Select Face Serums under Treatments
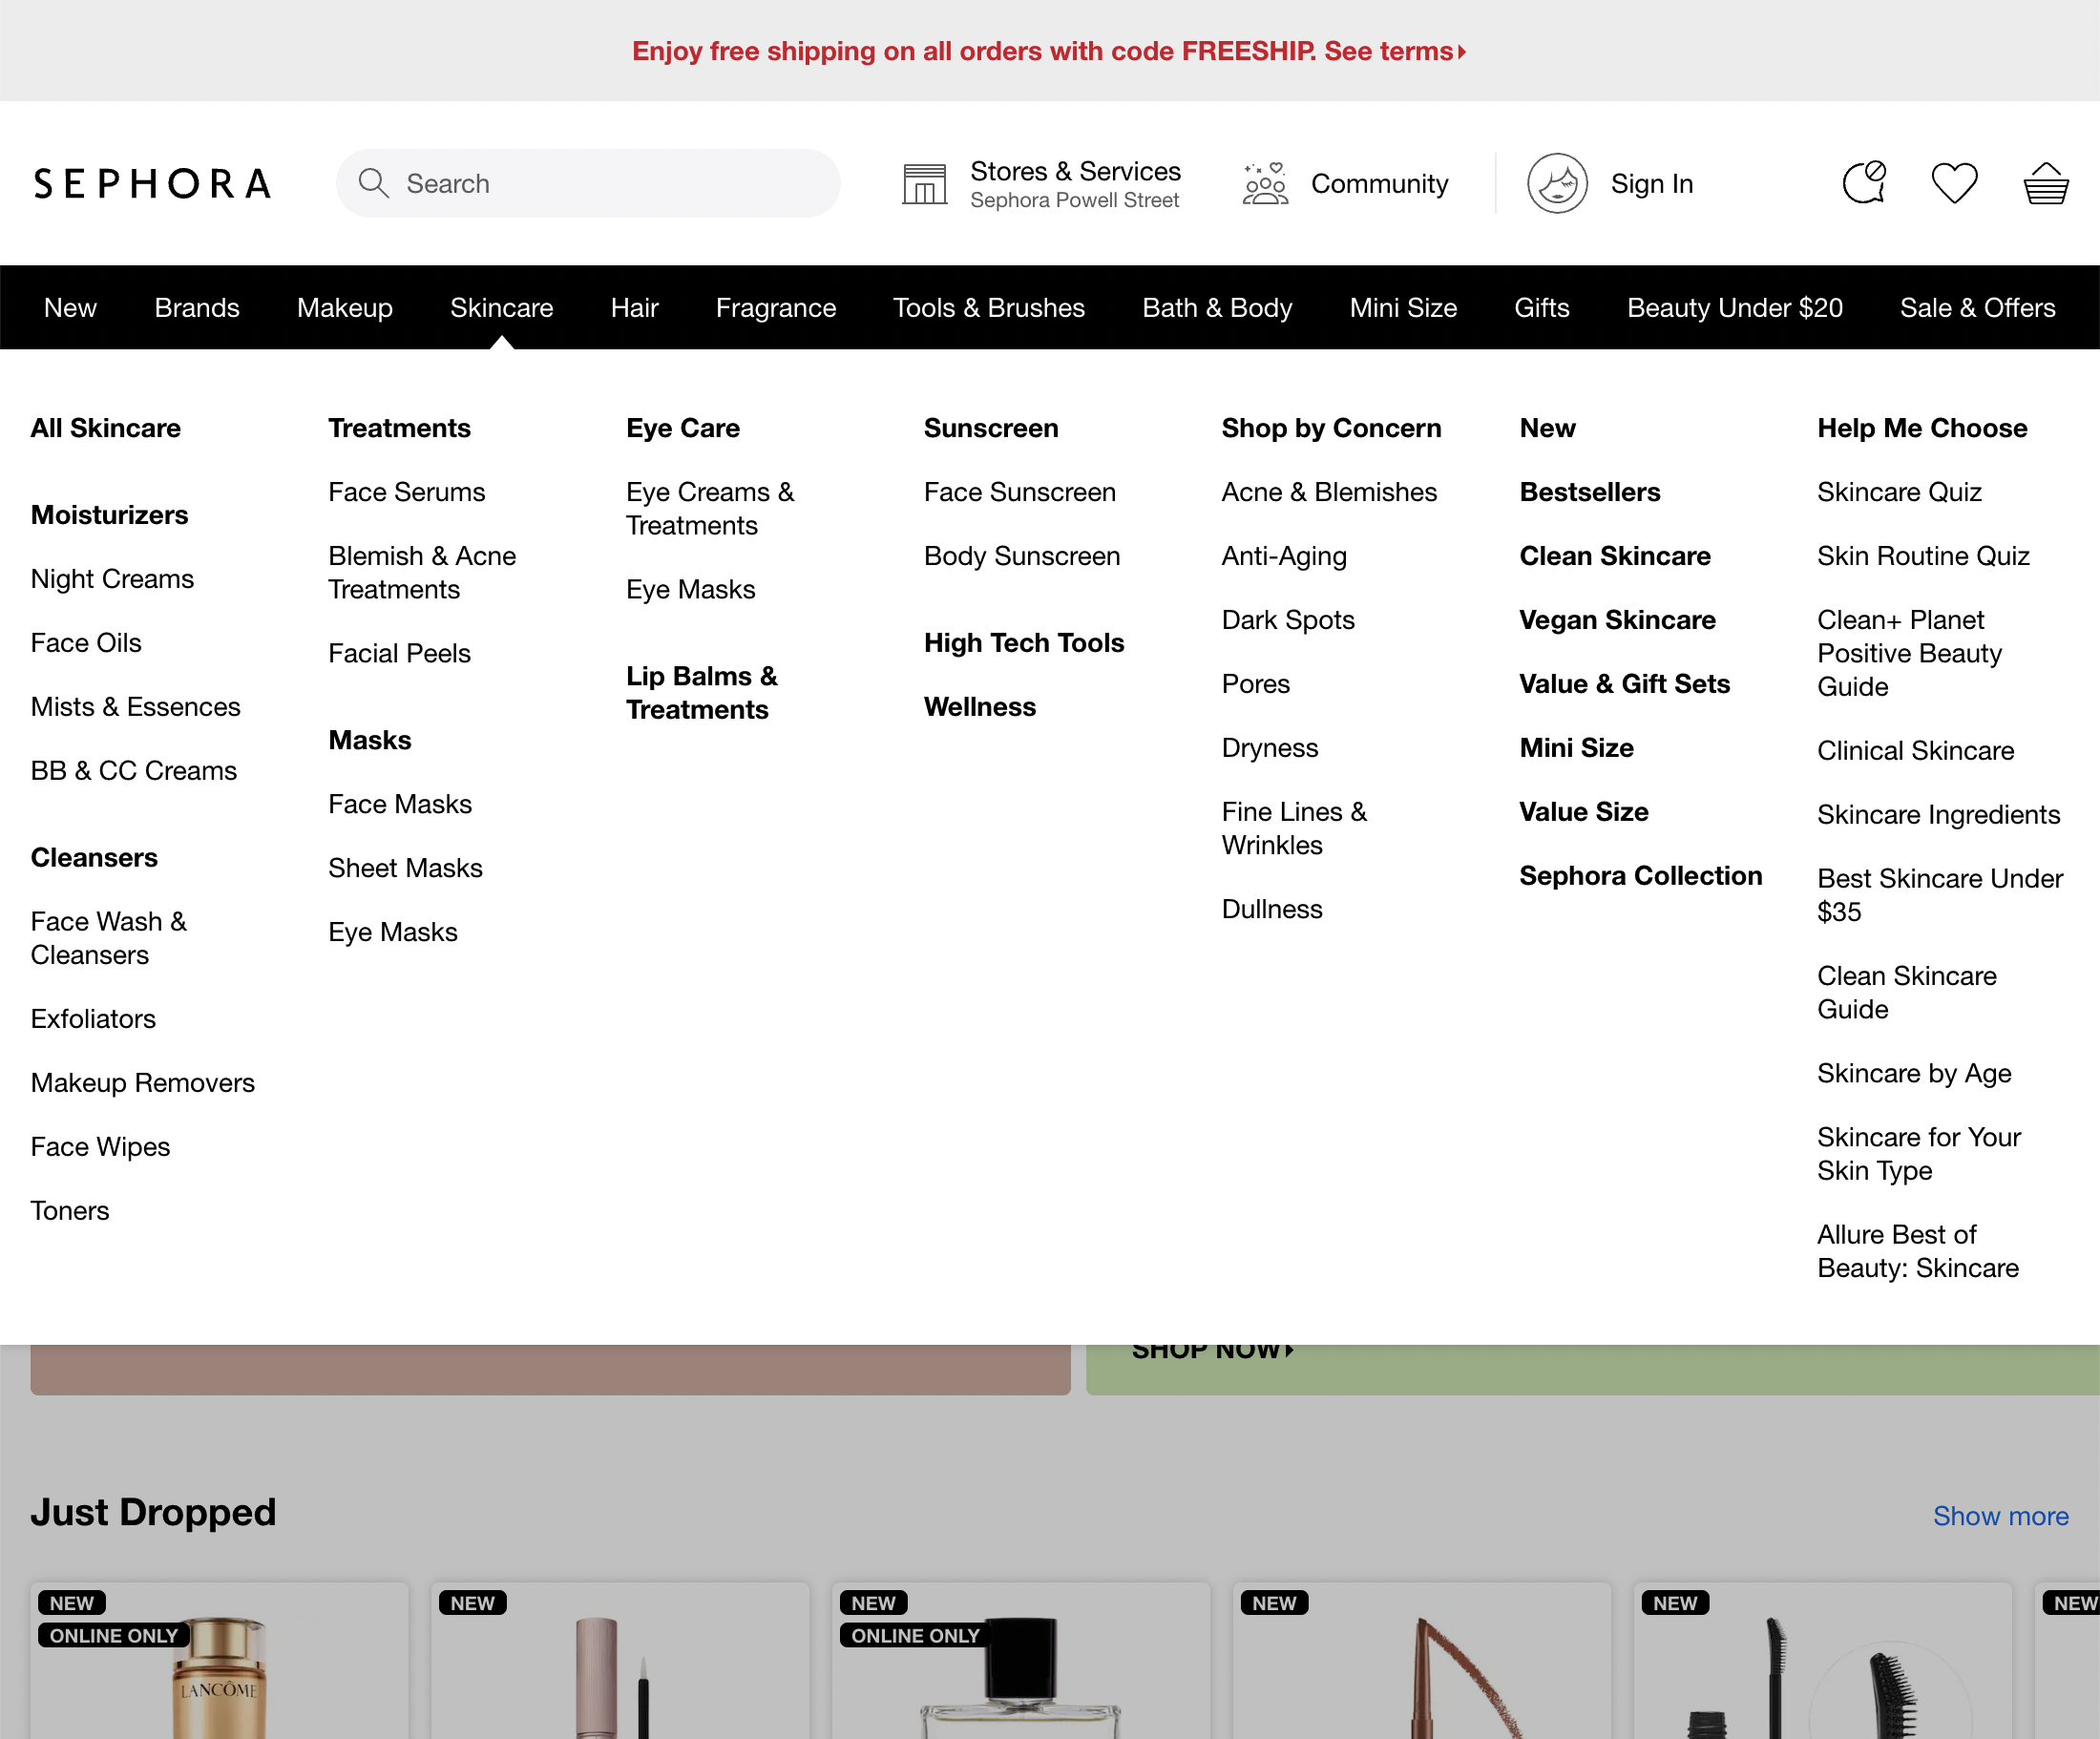Viewport: 2100px width, 1739px height. pos(406,491)
